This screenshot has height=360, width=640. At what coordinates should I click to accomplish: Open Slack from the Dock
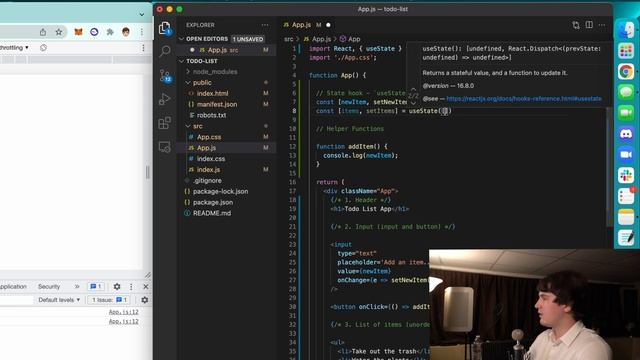[x=626, y=176]
